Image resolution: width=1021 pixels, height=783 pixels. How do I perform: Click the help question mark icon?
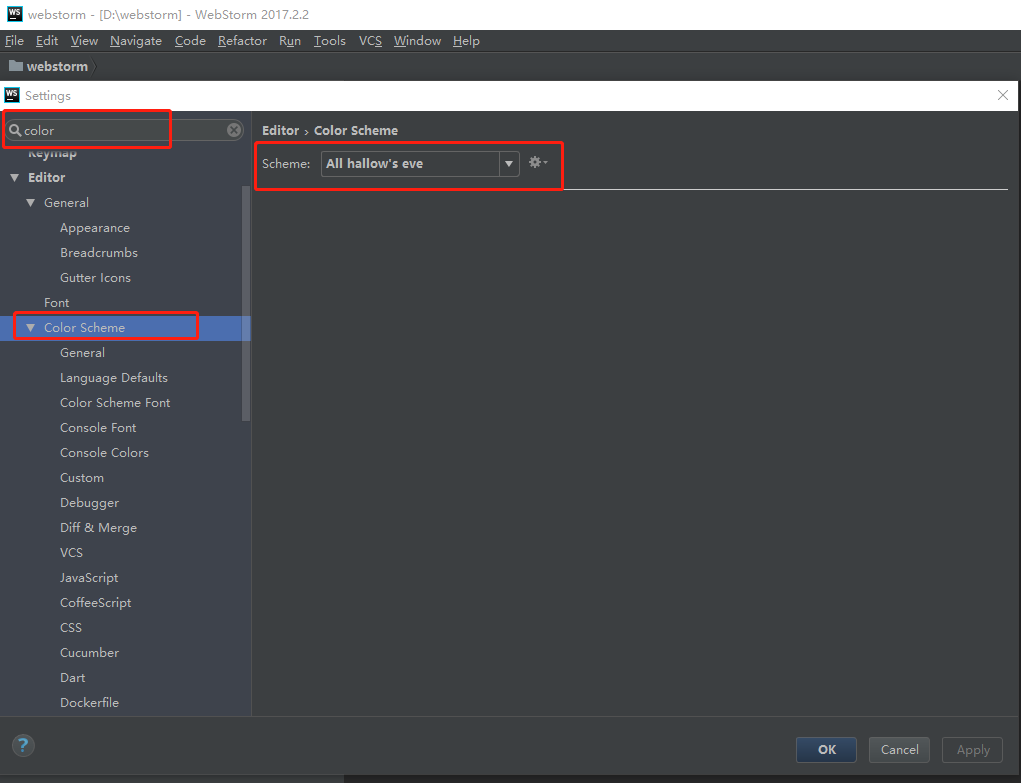coord(22,745)
